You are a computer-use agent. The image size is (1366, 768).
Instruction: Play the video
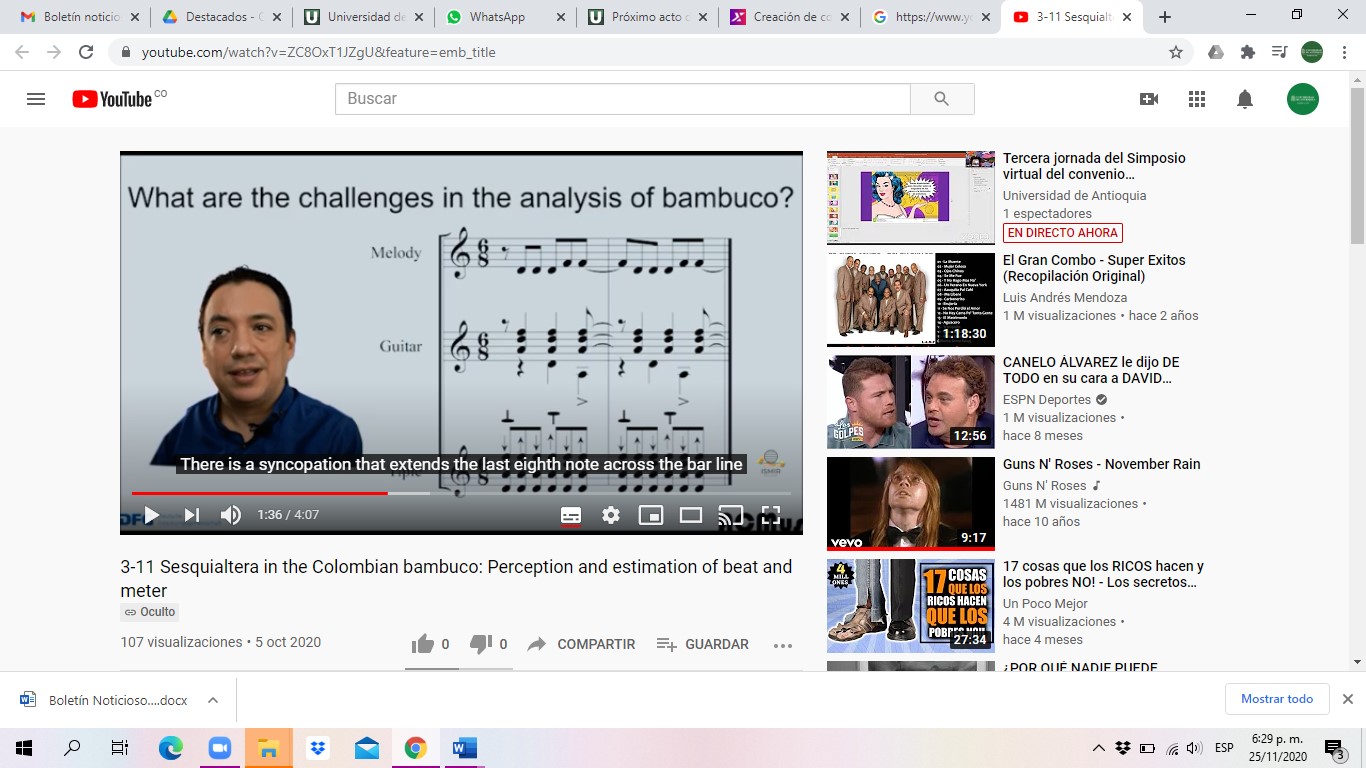click(151, 515)
